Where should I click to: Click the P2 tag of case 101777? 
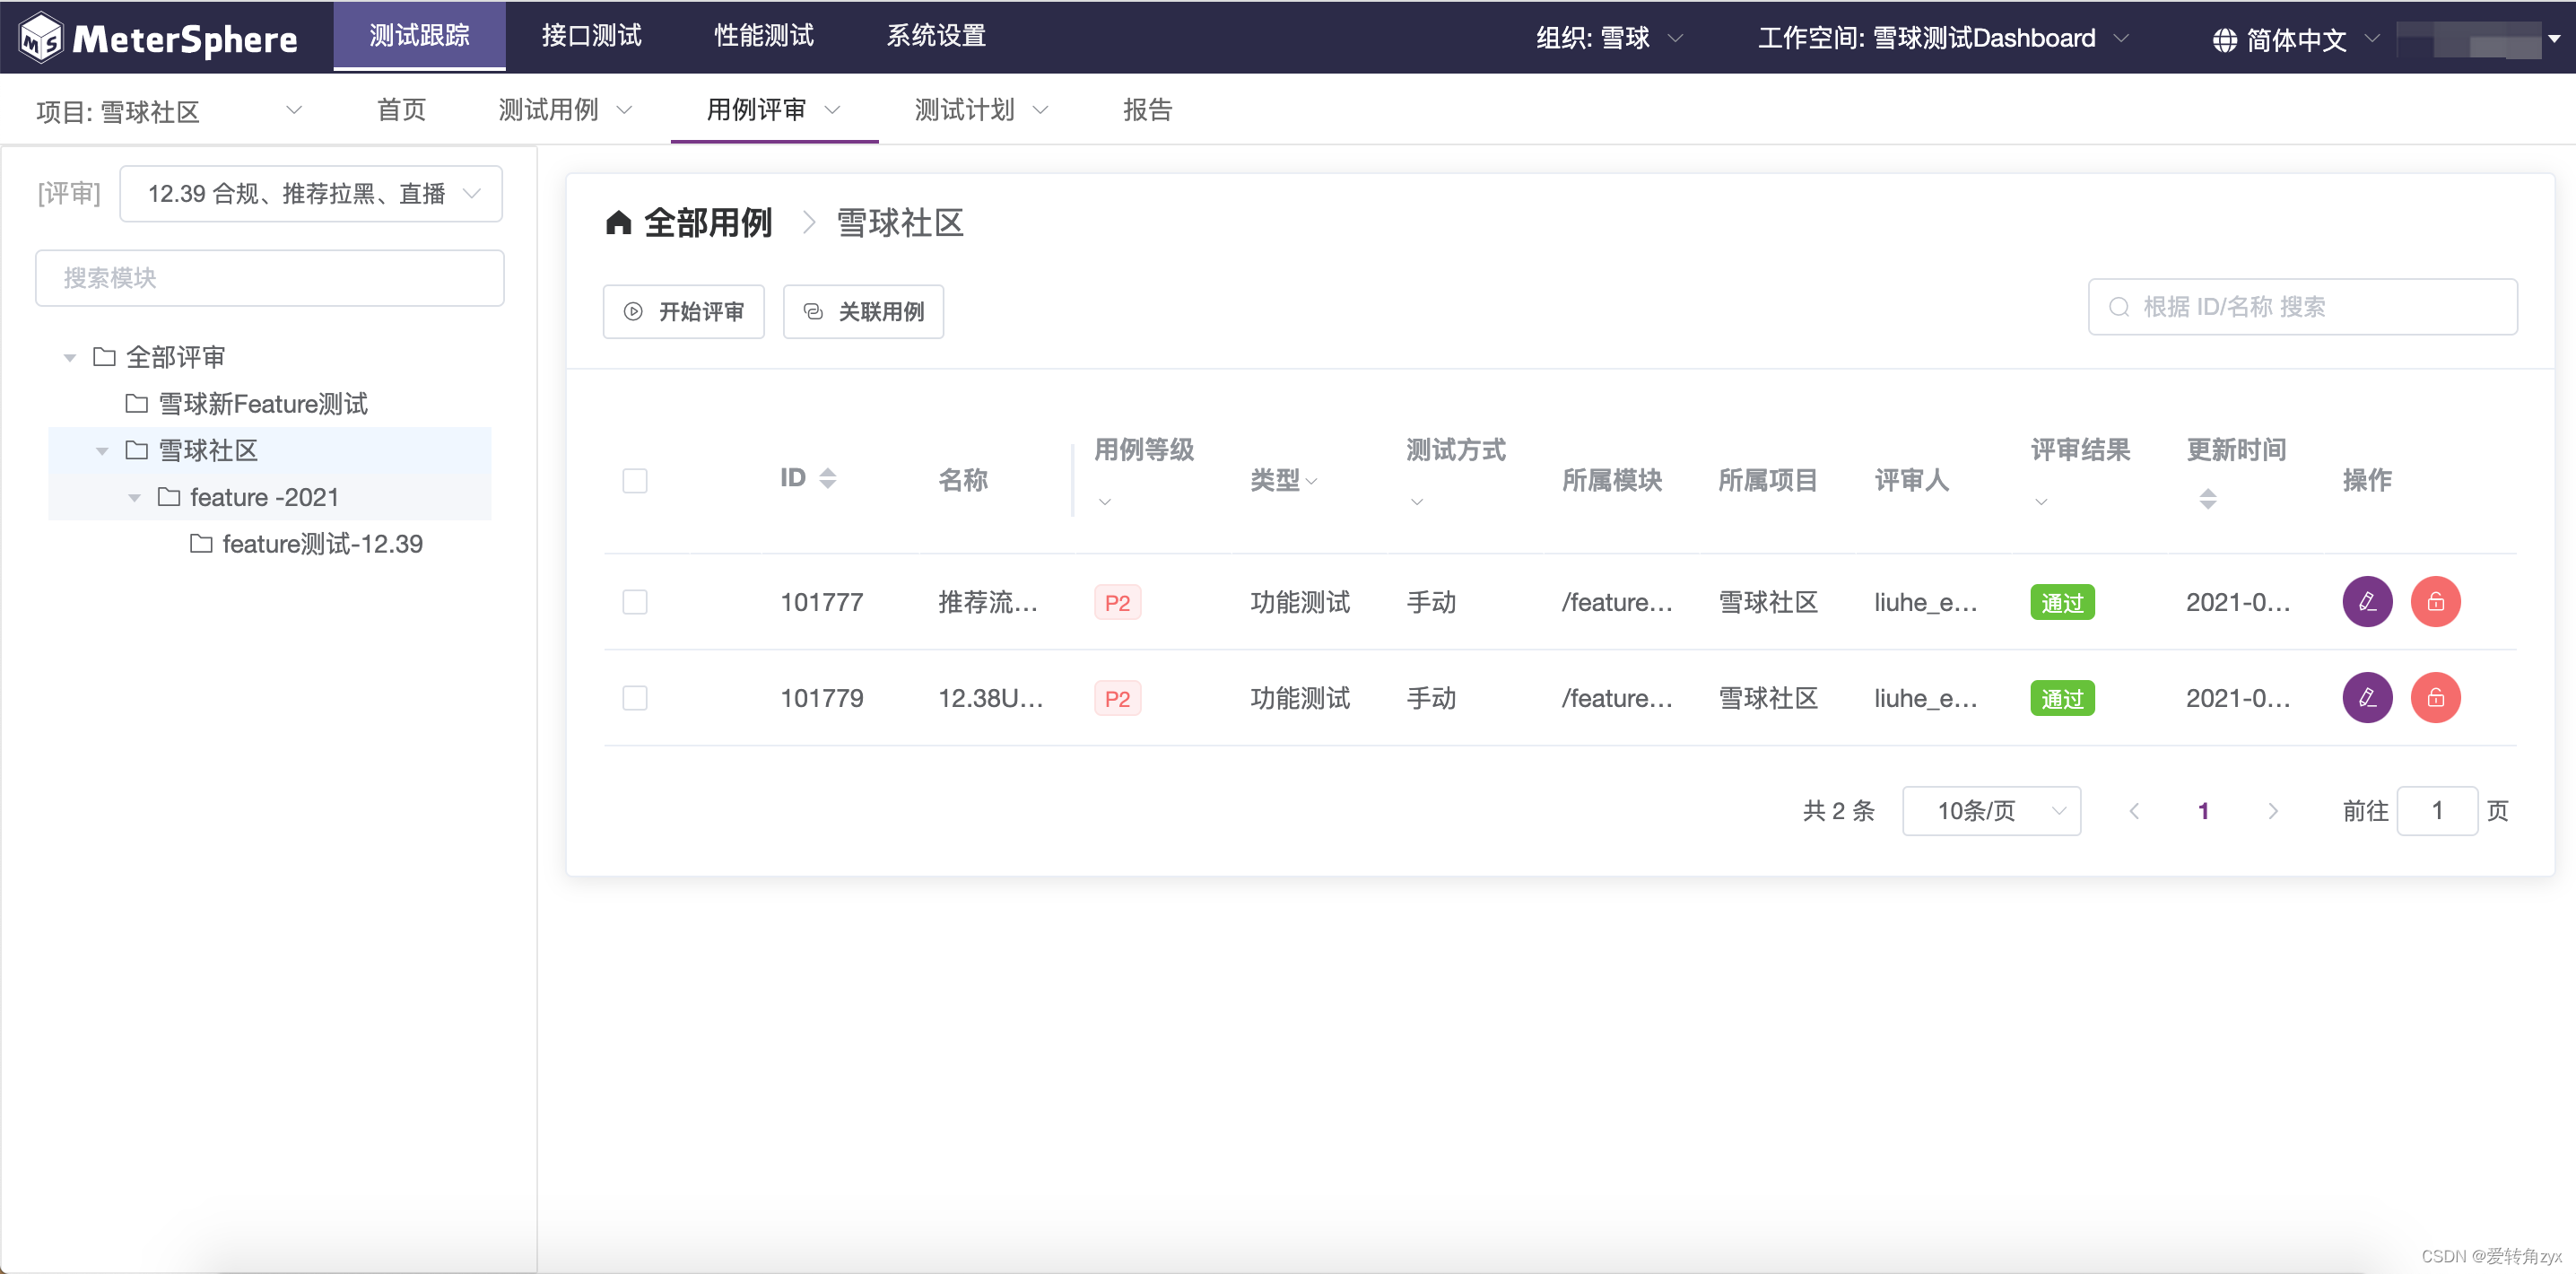(1117, 603)
